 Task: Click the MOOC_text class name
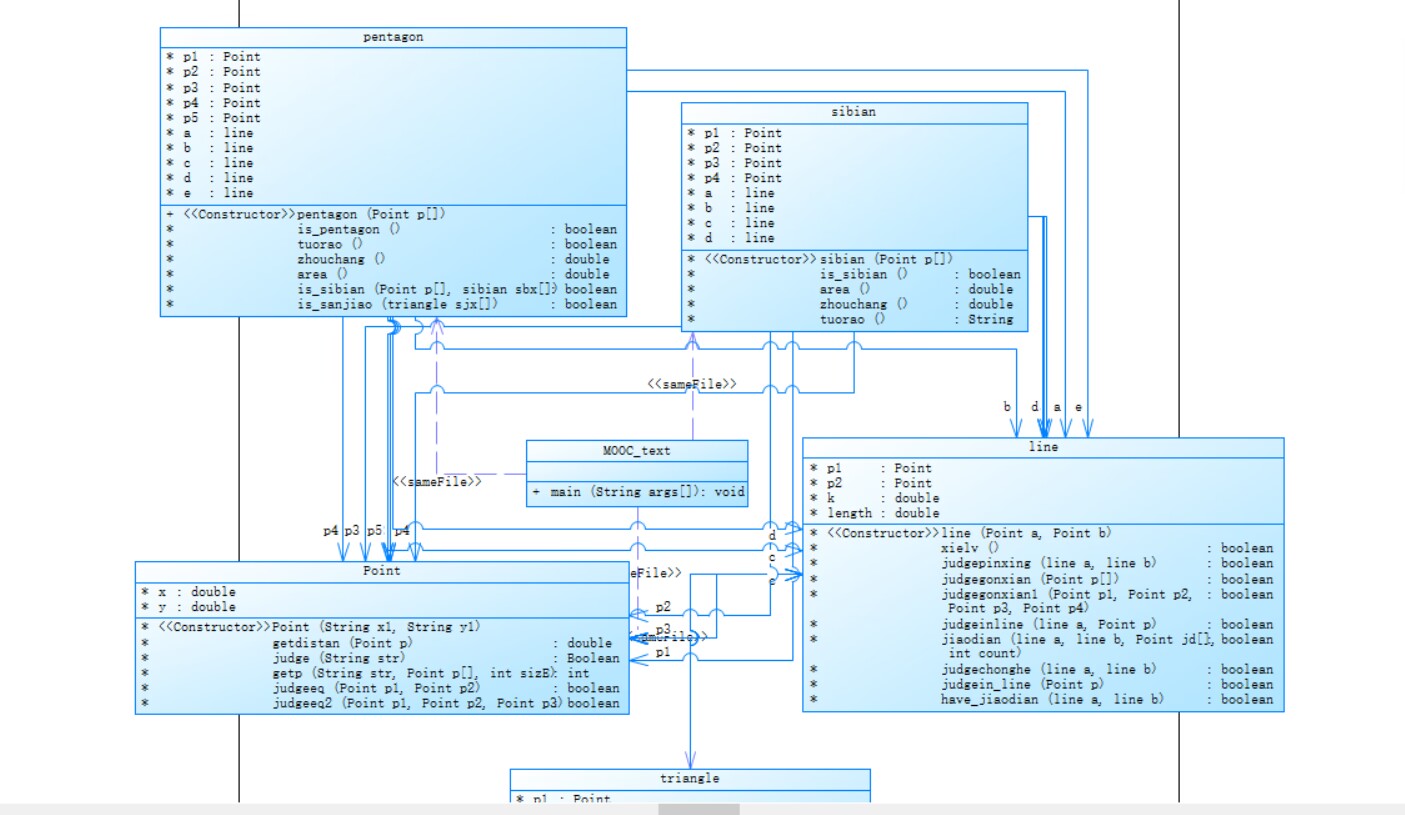tap(637, 451)
